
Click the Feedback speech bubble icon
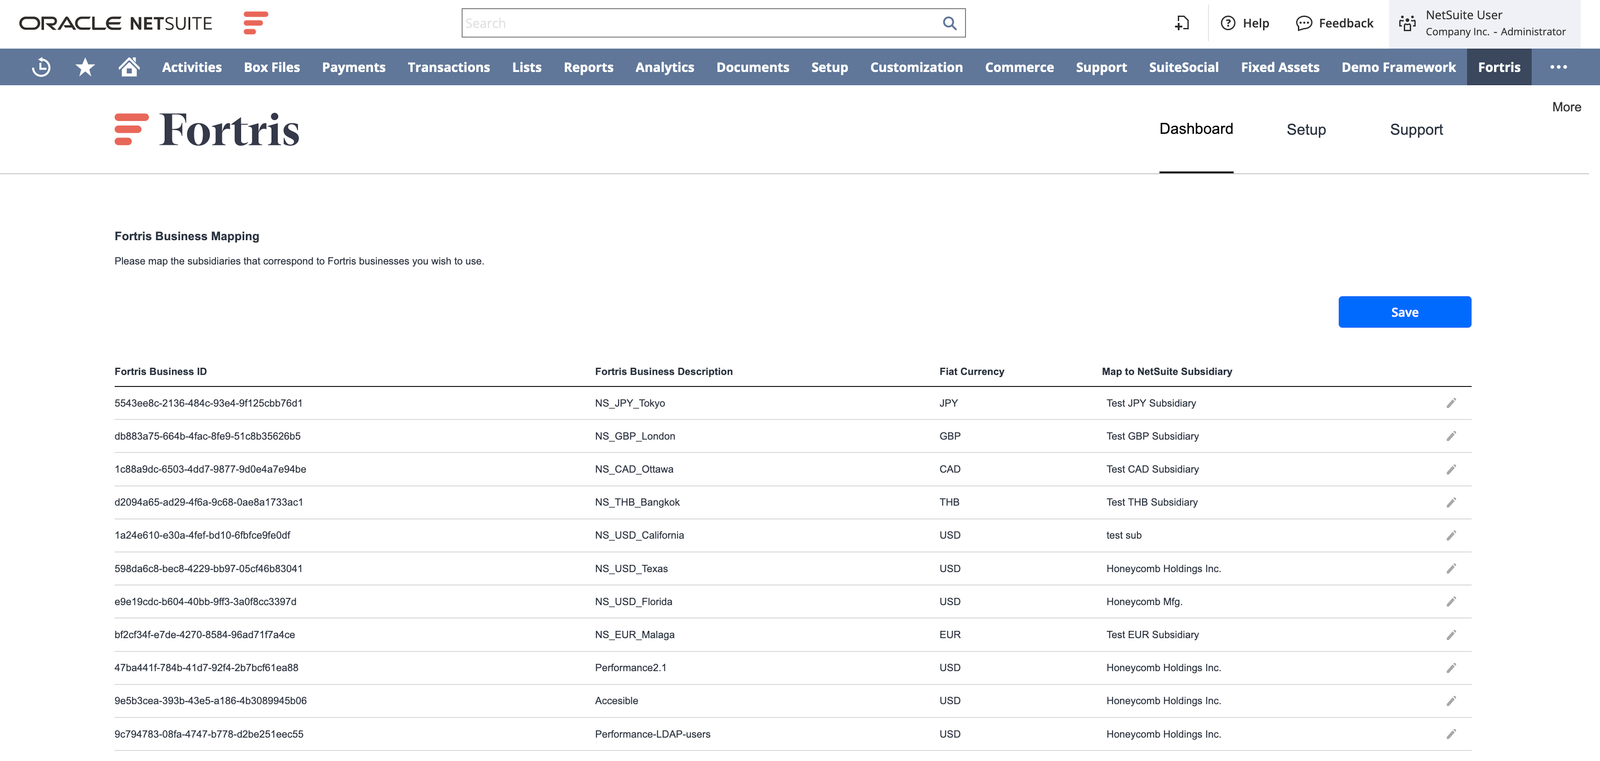pyautogui.click(x=1304, y=23)
